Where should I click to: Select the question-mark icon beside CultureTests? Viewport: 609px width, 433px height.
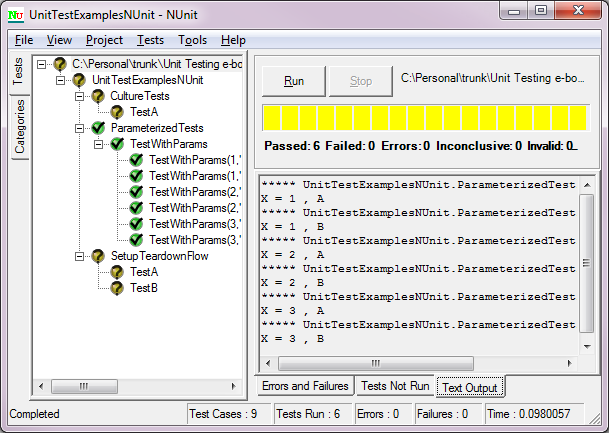pyautogui.click(x=98, y=96)
